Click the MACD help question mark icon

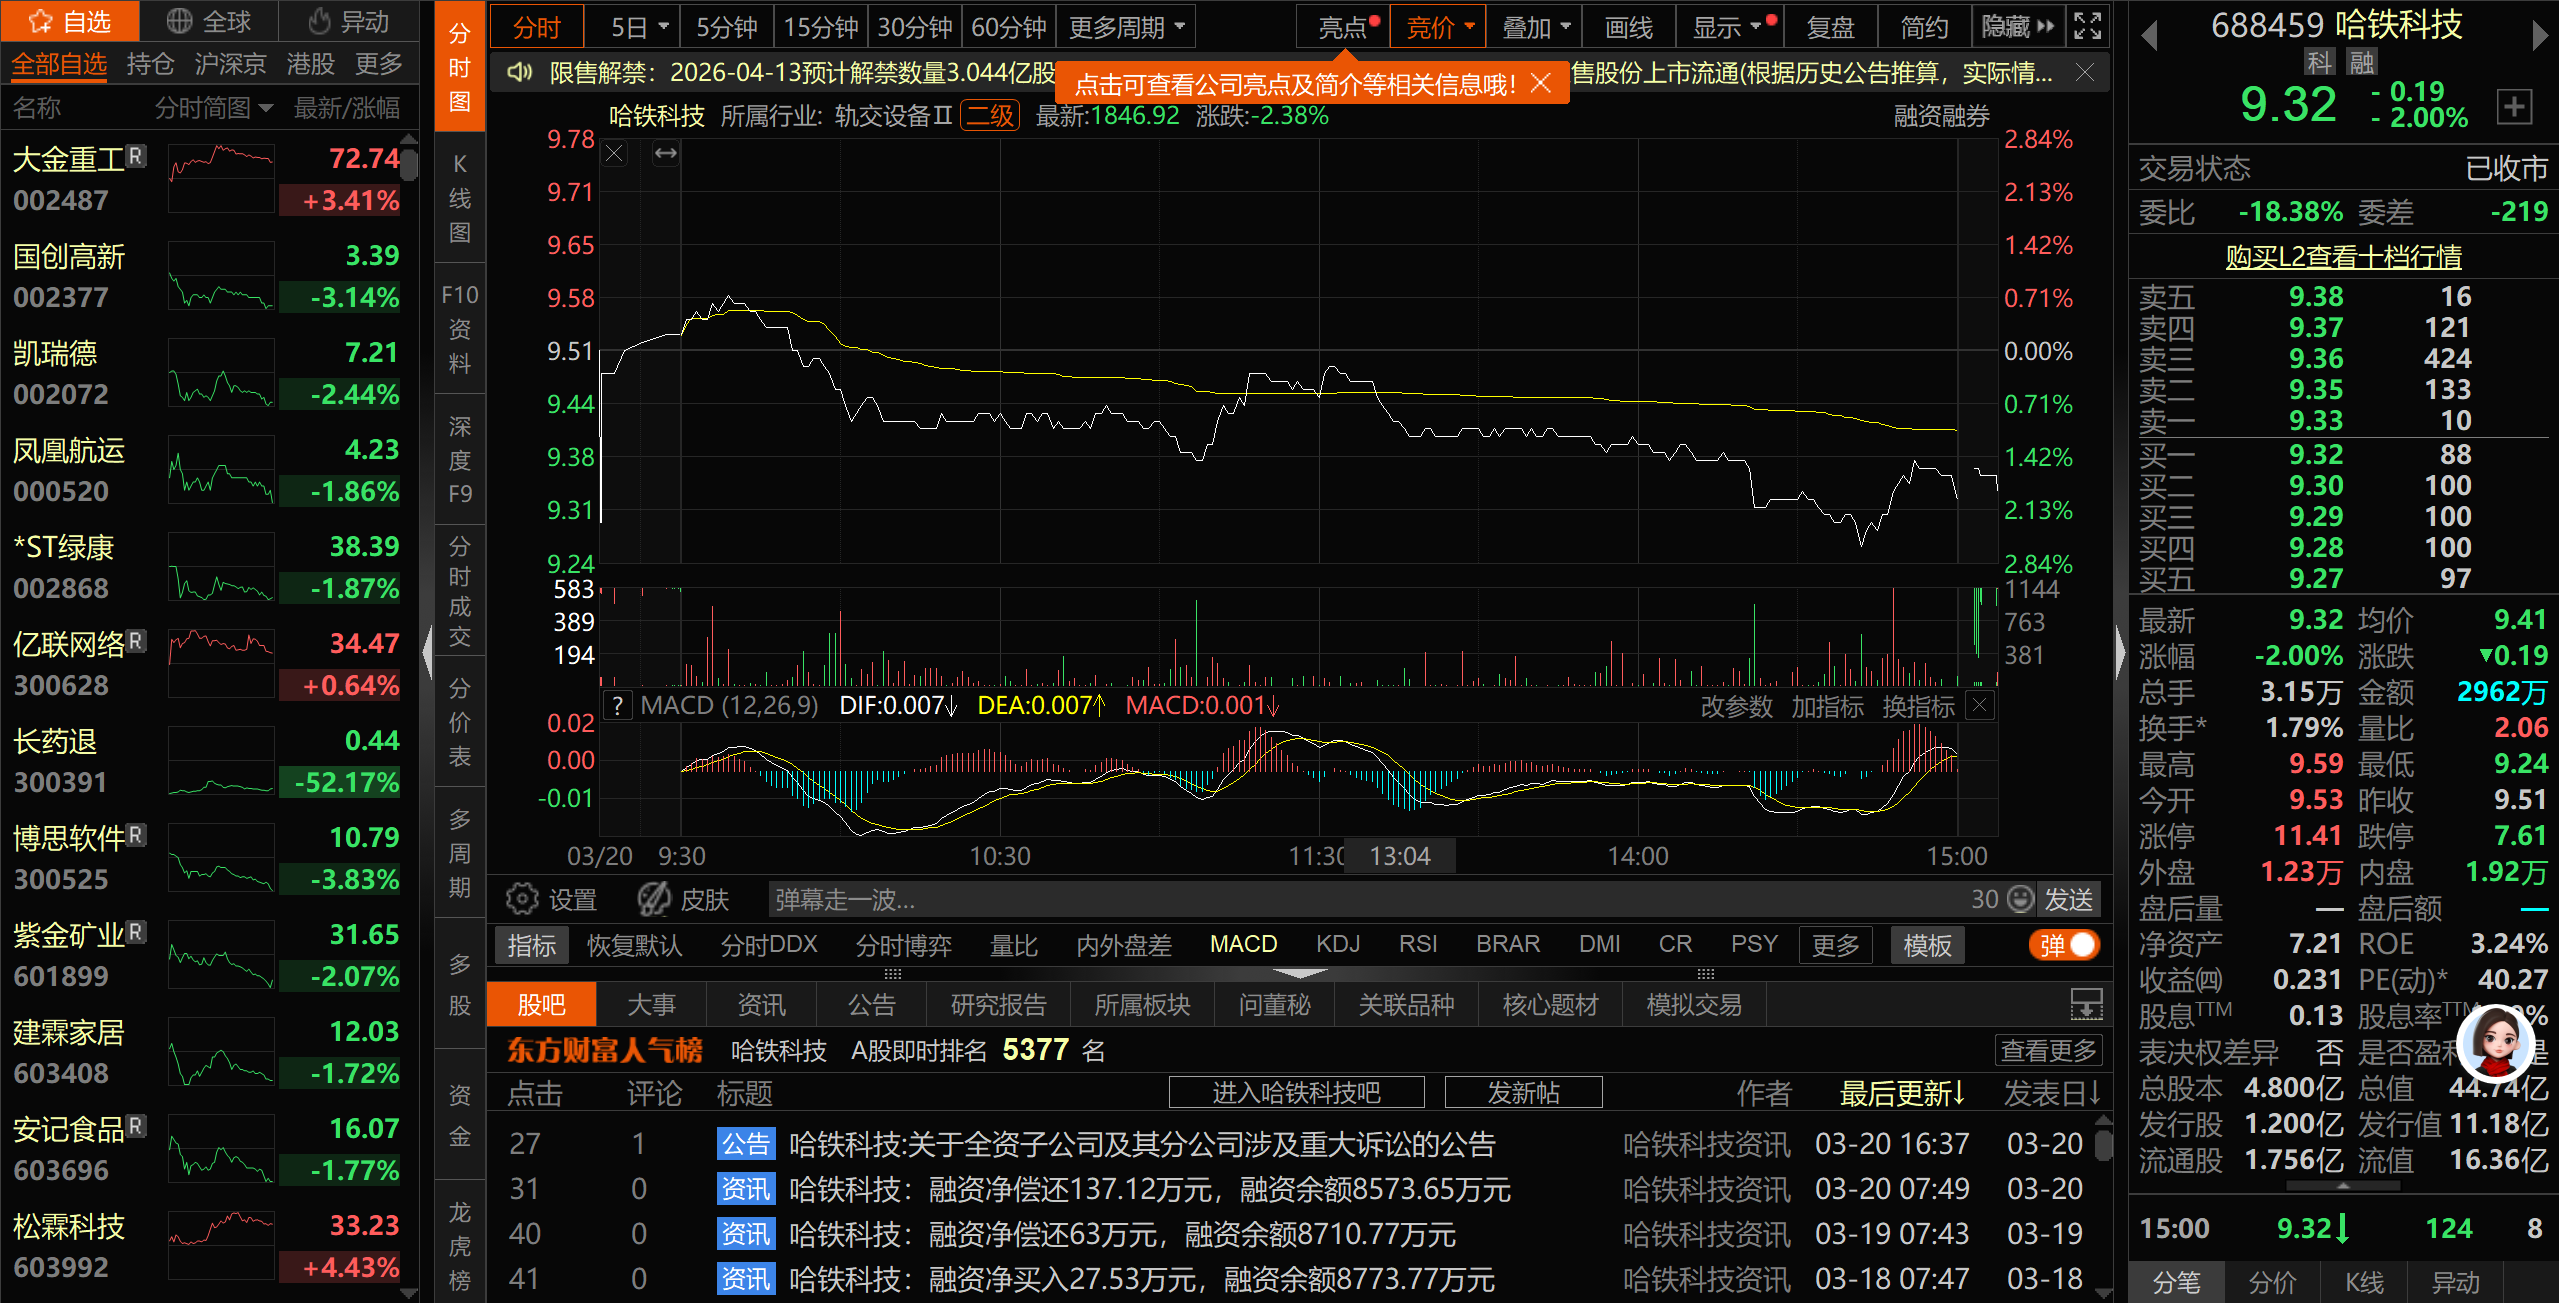[619, 706]
